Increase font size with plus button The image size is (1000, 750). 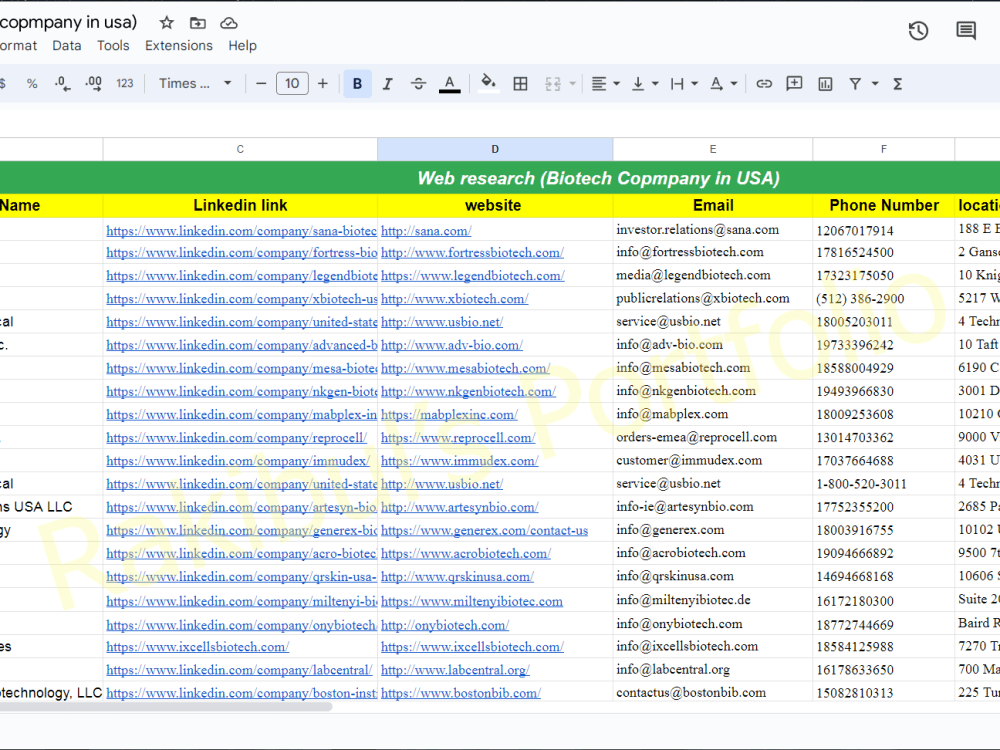point(323,84)
